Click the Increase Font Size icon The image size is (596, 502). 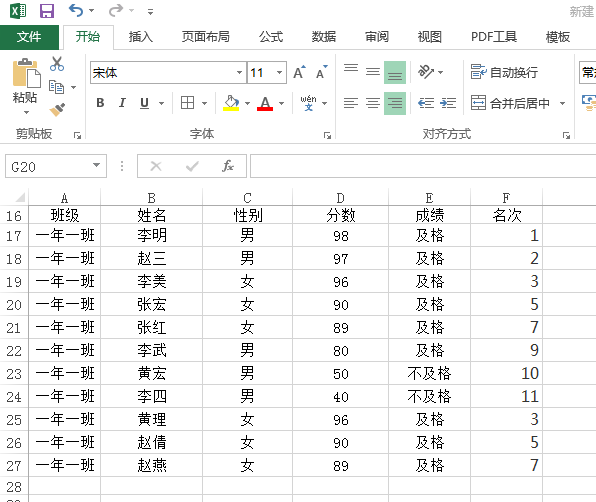[300, 72]
